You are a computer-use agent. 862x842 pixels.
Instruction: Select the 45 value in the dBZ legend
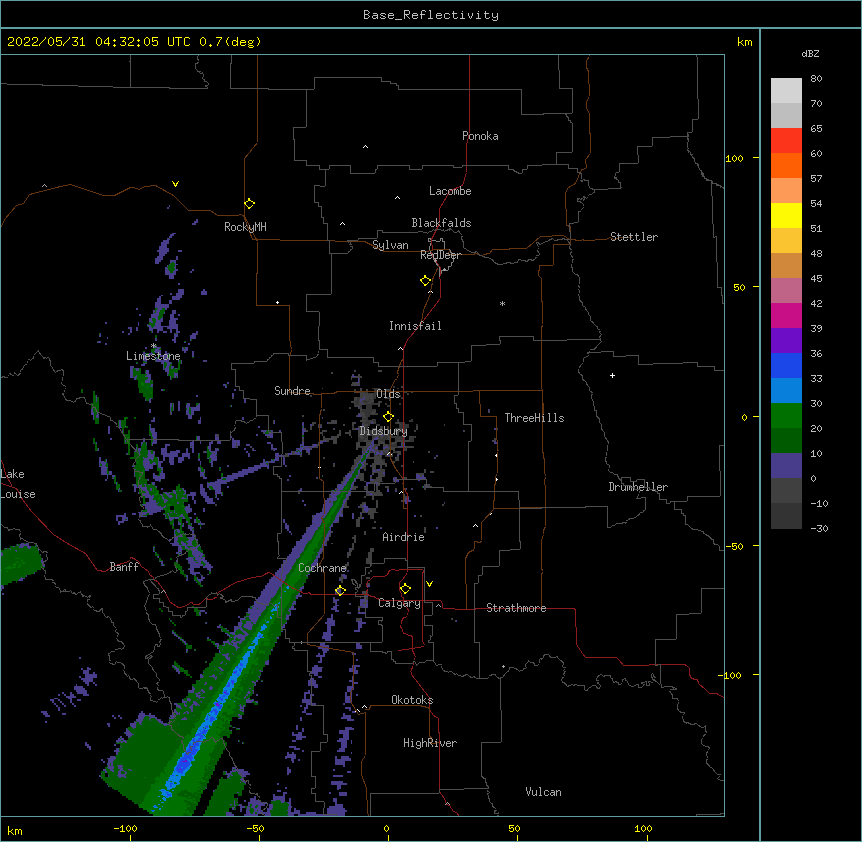(816, 279)
